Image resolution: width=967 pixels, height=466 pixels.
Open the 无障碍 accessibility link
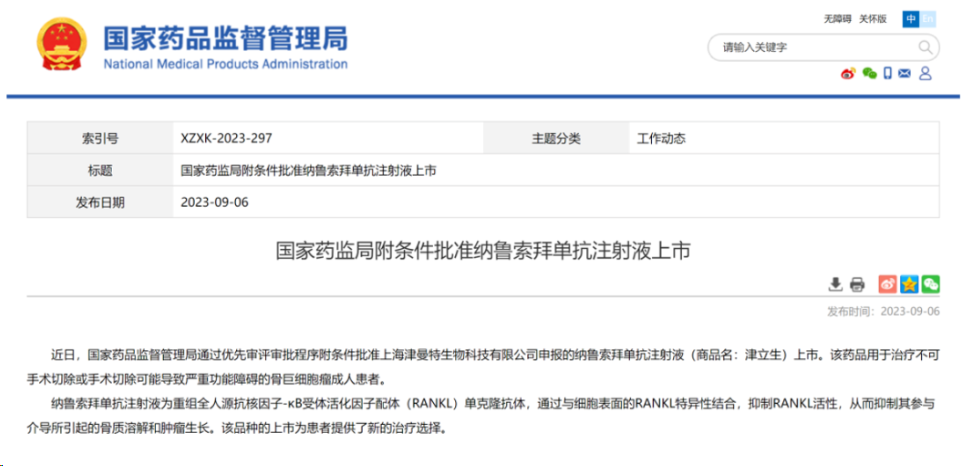pyautogui.click(x=837, y=19)
